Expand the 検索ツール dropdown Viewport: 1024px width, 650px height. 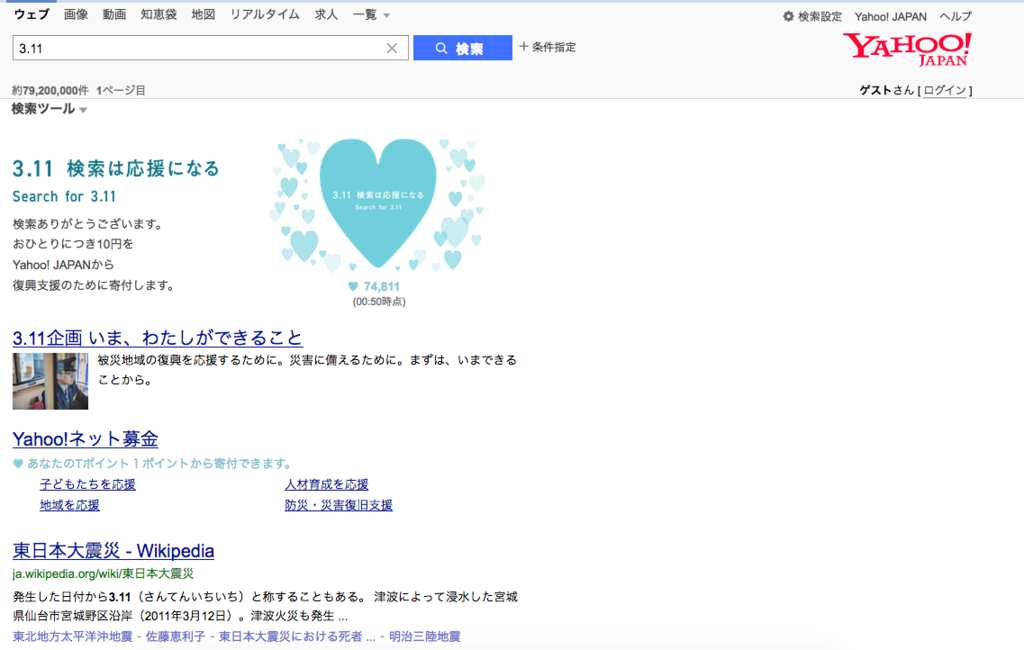(49, 109)
